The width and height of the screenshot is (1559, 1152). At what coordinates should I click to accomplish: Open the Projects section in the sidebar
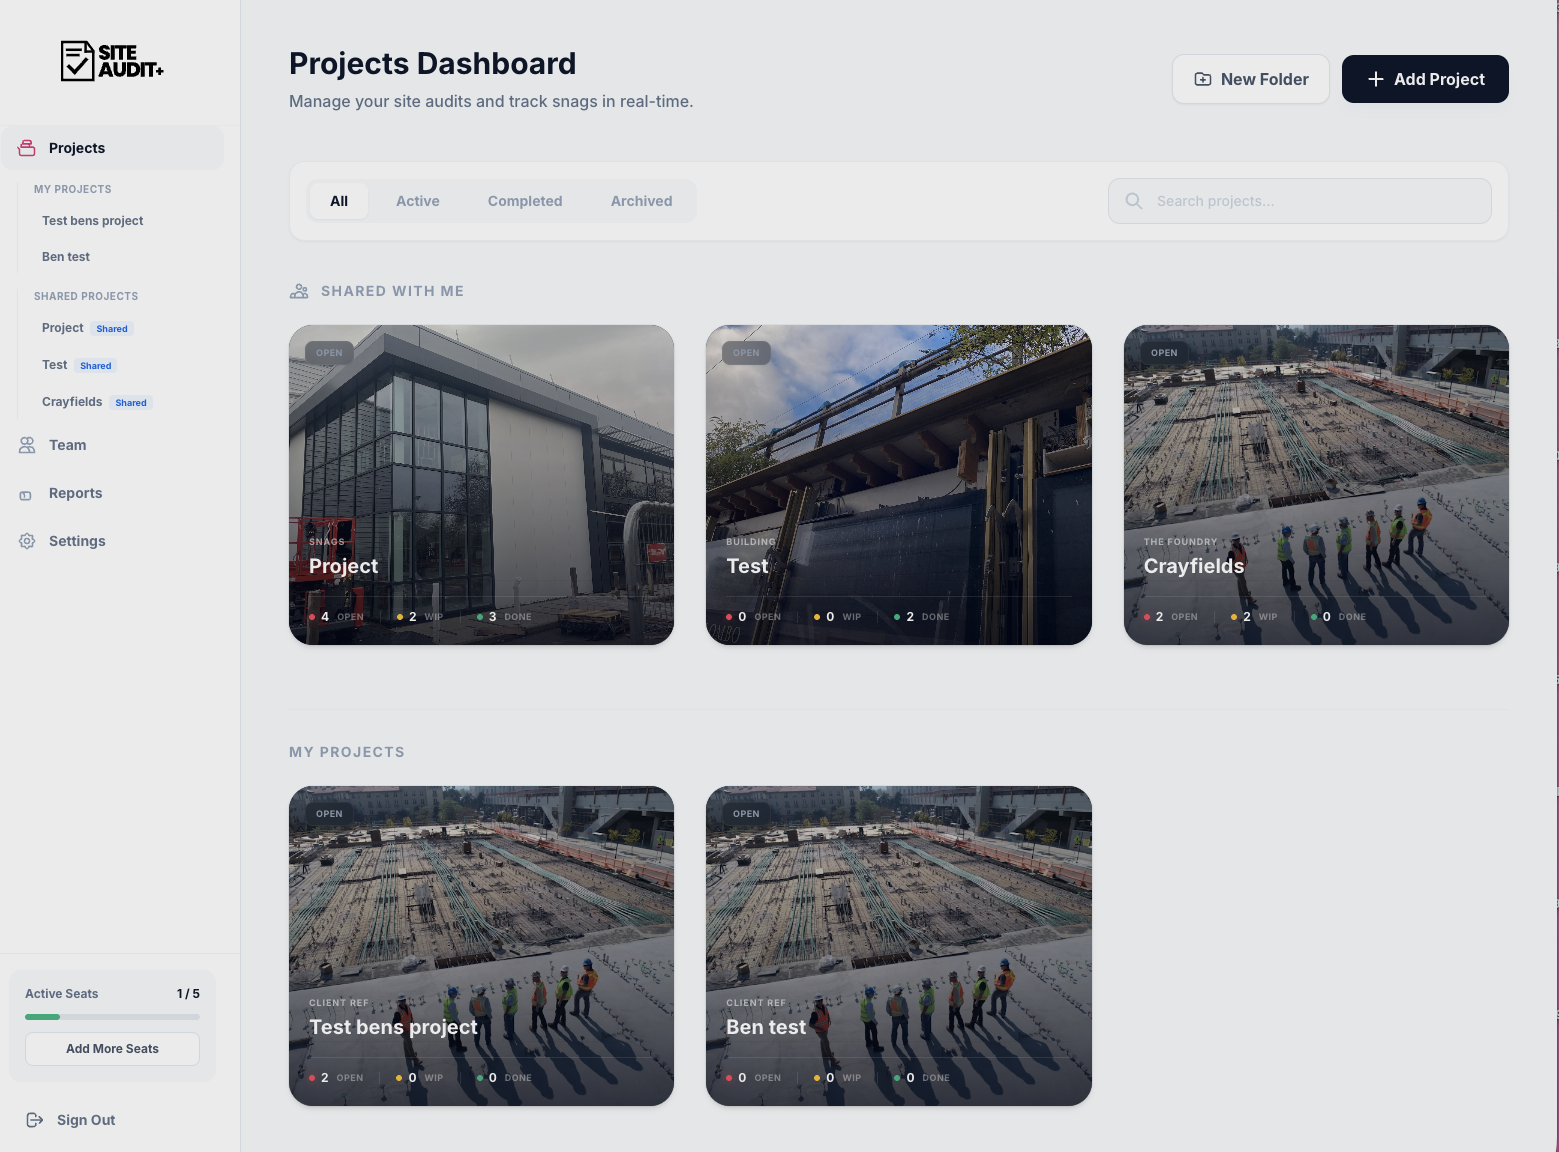pyautogui.click(x=76, y=147)
